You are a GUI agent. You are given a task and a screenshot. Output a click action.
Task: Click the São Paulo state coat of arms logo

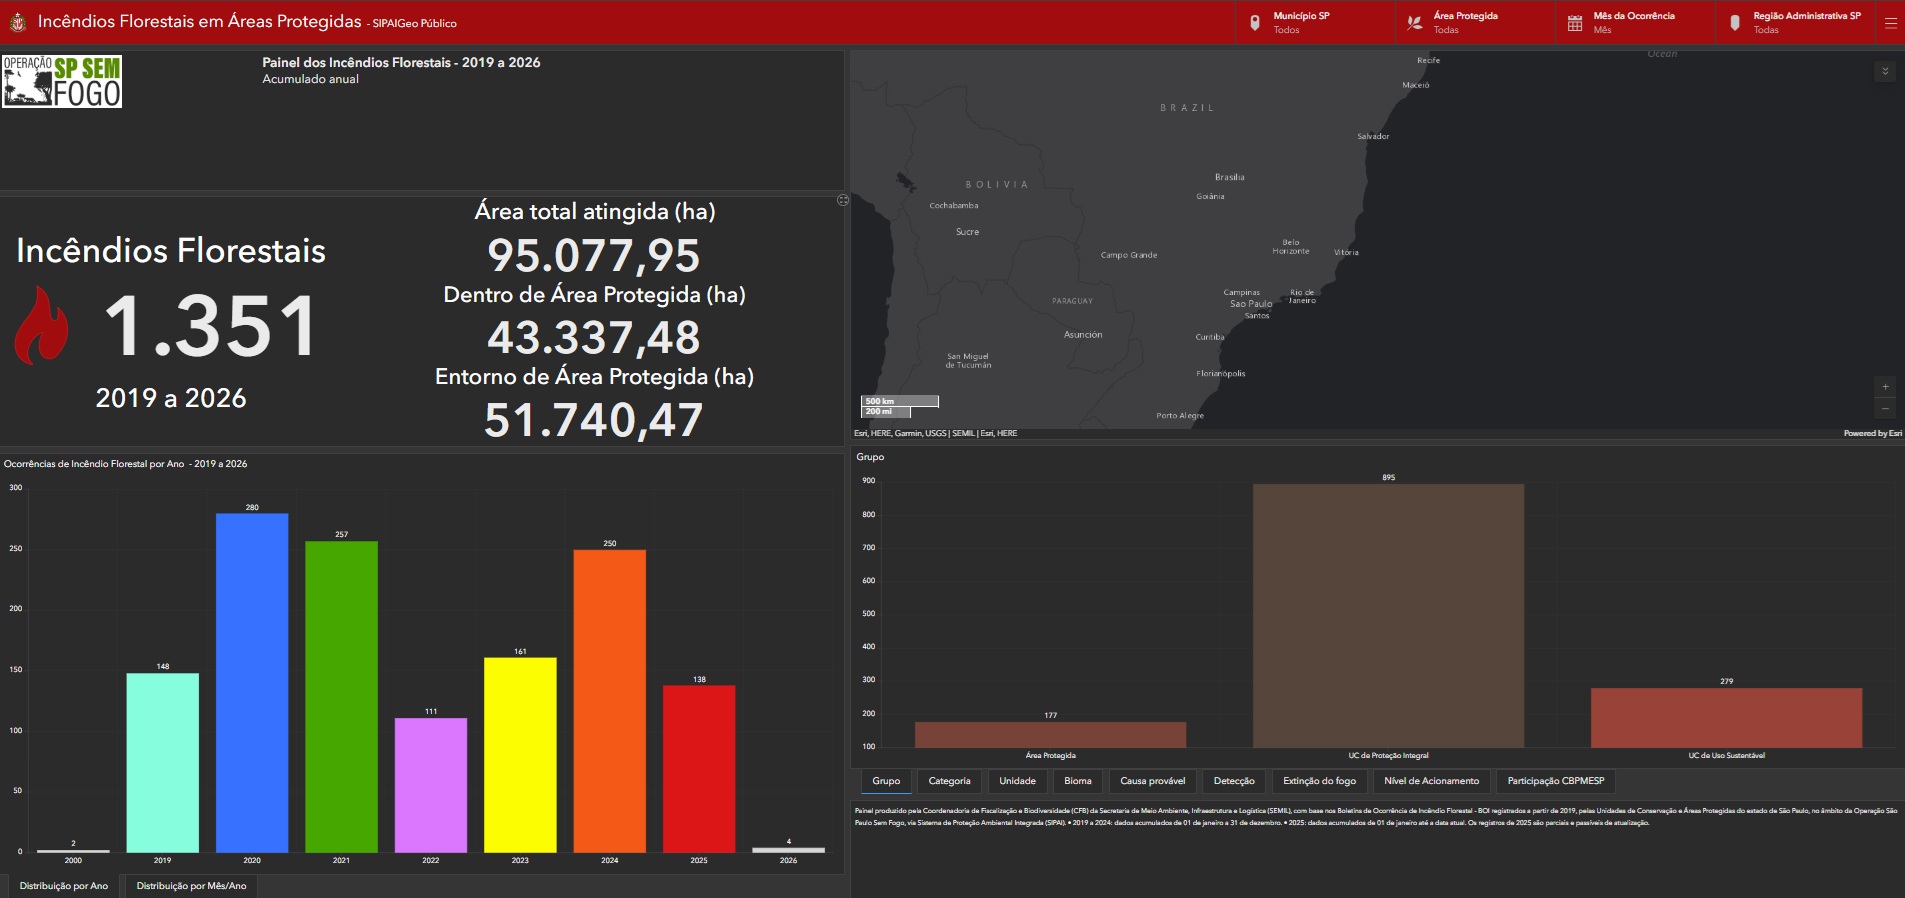(17, 21)
